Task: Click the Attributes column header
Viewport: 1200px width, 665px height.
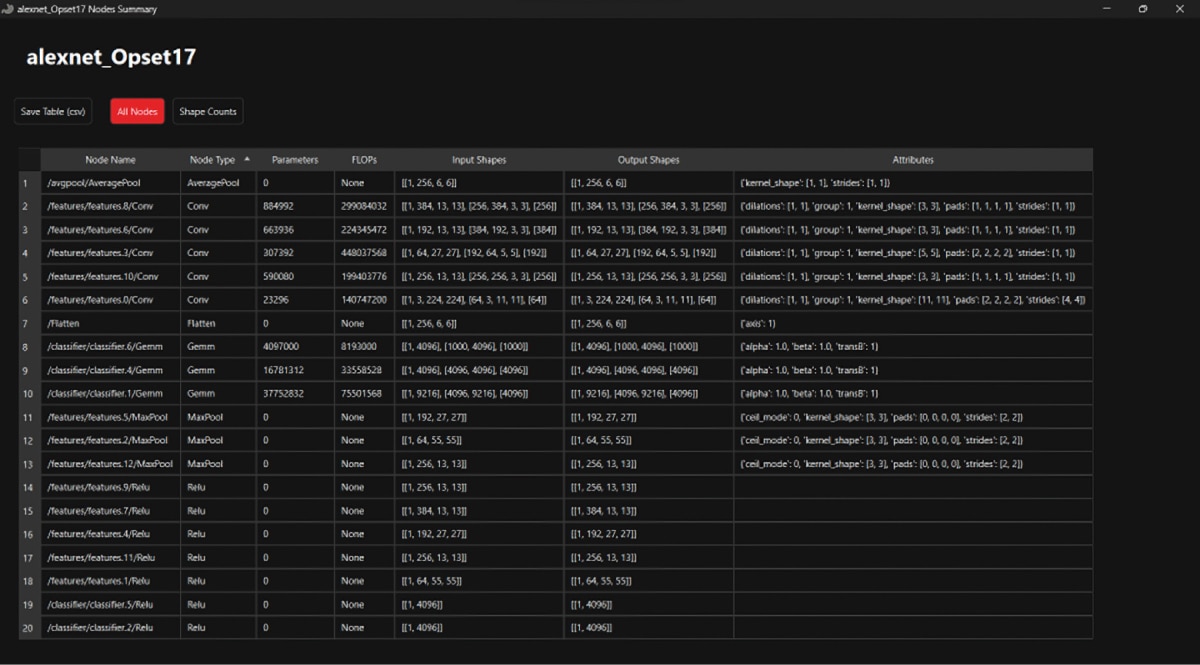Action: [x=913, y=160]
